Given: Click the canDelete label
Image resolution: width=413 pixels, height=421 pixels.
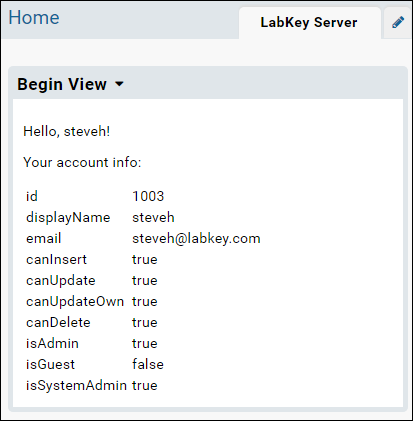Looking at the screenshot, I should pyautogui.click(x=58, y=323).
